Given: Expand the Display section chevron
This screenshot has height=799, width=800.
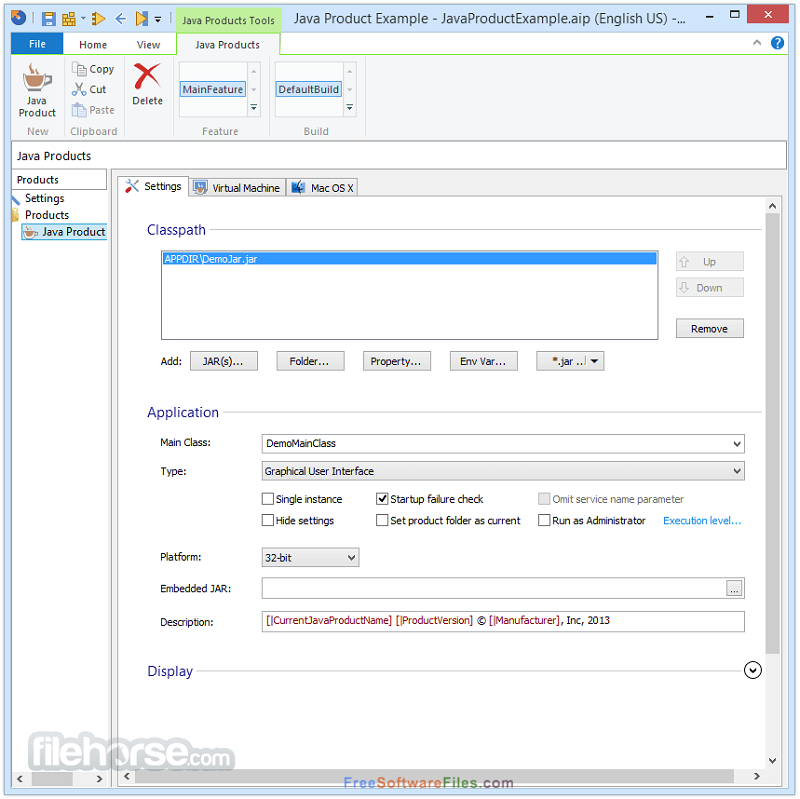Looking at the screenshot, I should click(753, 670).
